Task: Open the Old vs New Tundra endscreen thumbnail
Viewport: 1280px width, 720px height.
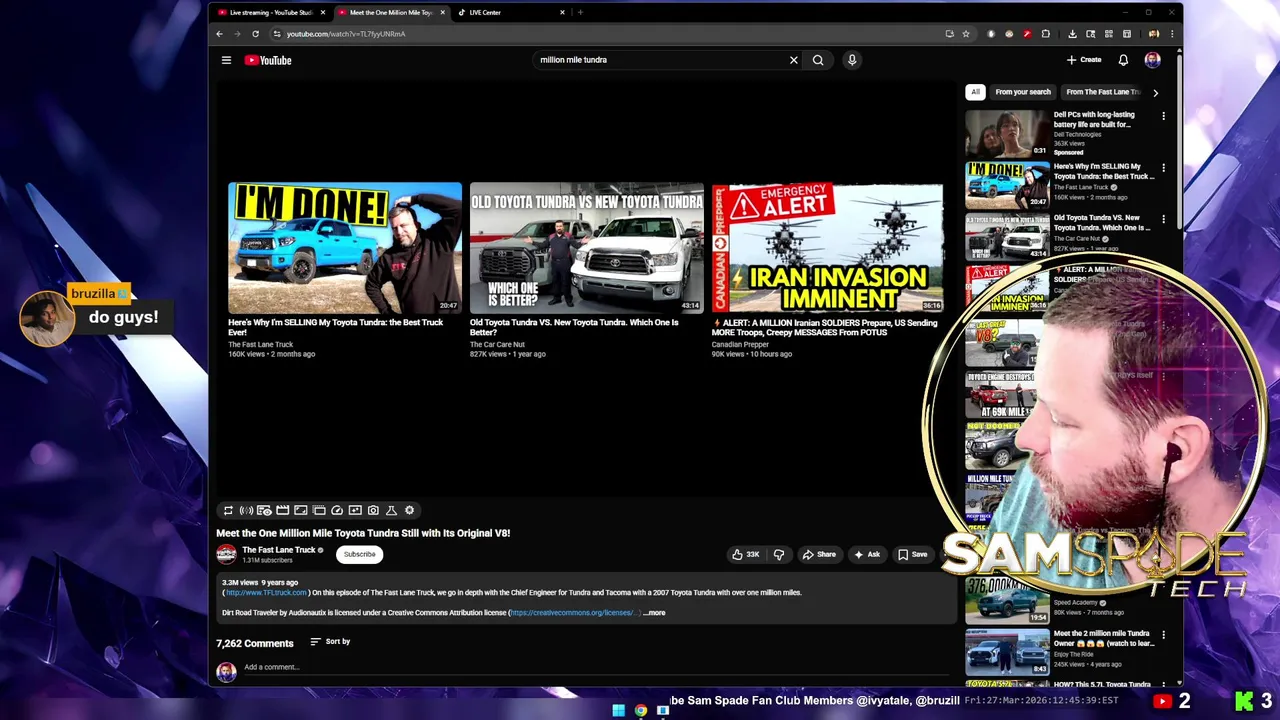Action: [x=587, y=247]
